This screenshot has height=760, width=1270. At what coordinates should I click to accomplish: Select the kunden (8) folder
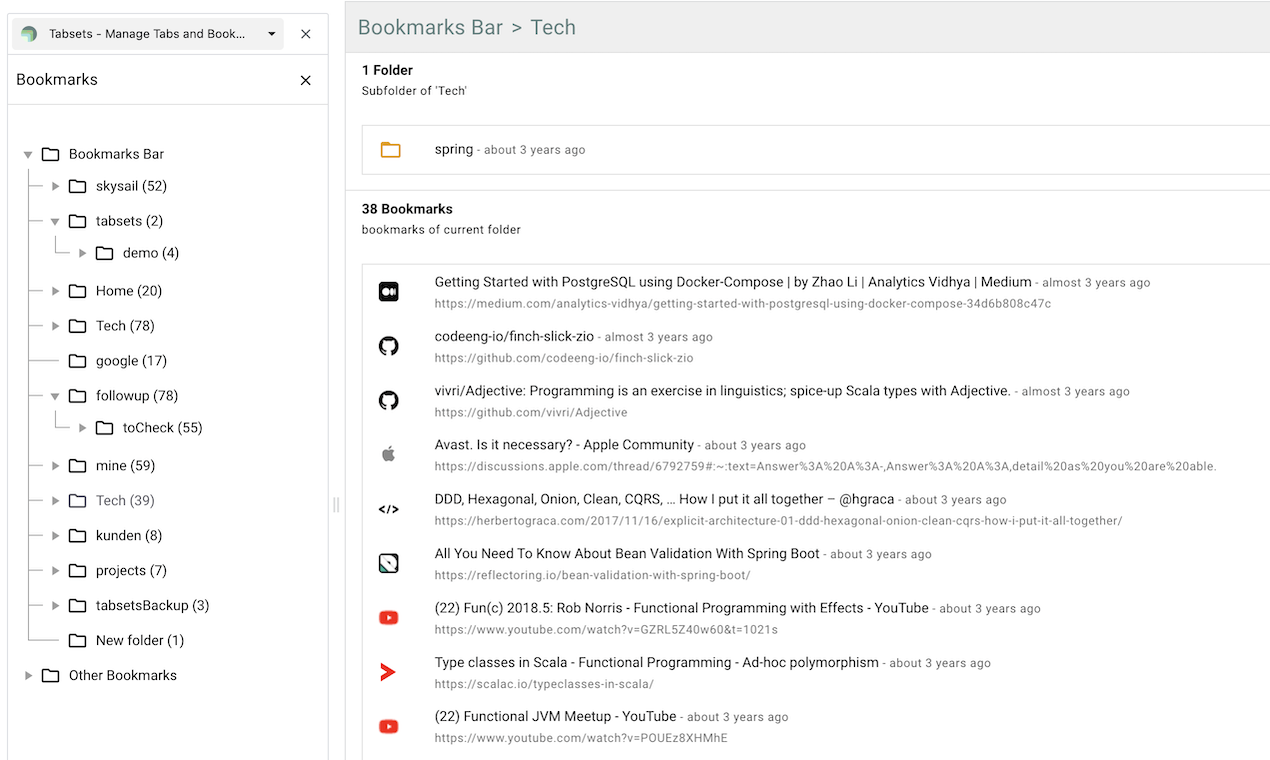coord(128,536)
